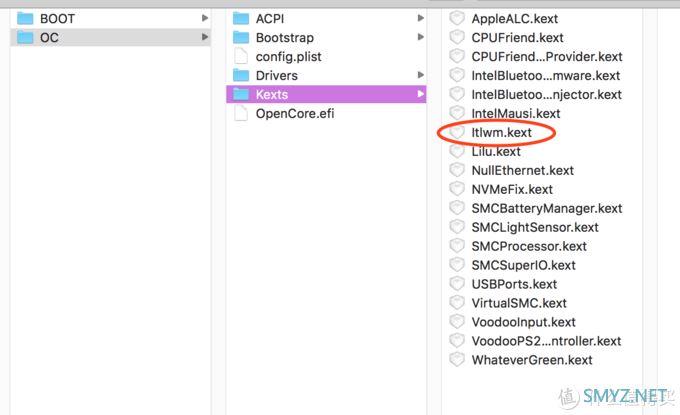The width and height of the screenshot is (680, 415).
Task: Expand the OC folder arrow
Action: 205,37
